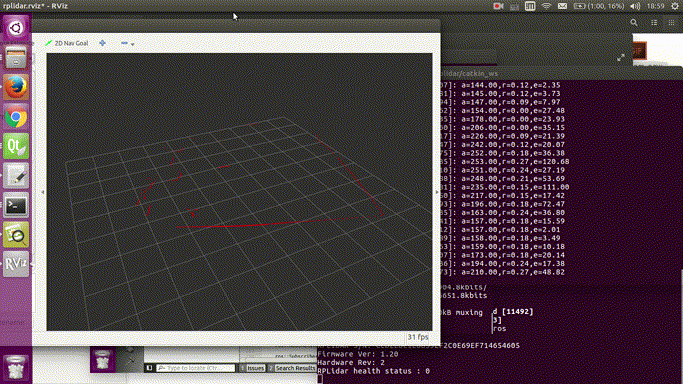
Task: Expand the right panel arrow beside the 3D view
Action: click(436, 192)
